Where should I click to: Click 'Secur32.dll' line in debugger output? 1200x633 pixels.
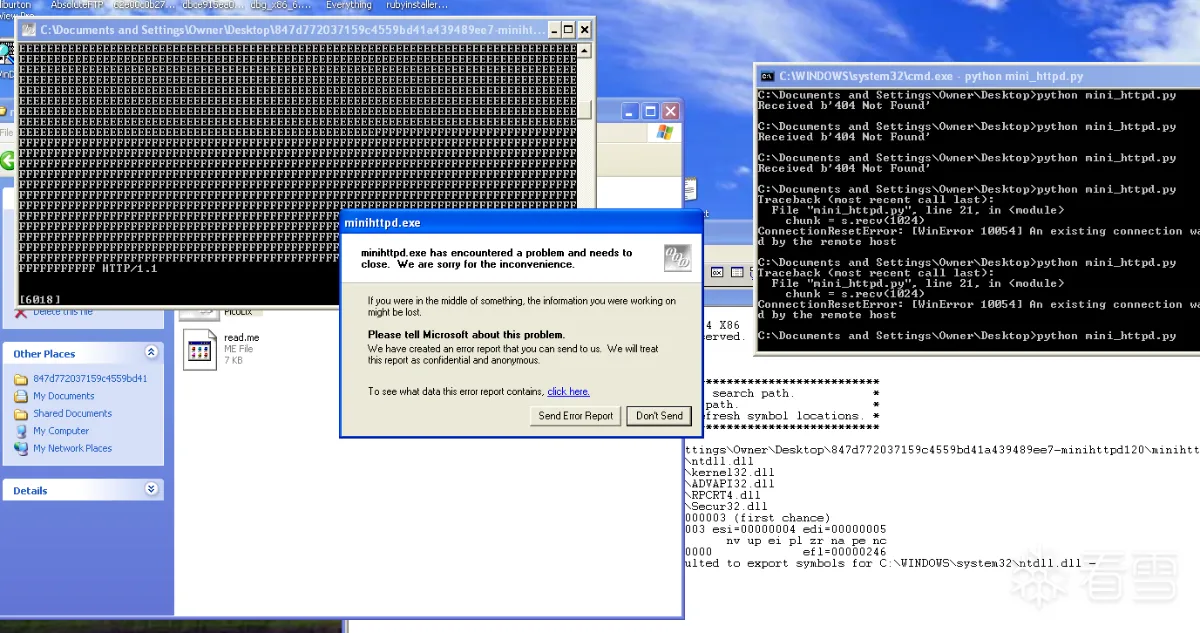[x=726, y=506]
